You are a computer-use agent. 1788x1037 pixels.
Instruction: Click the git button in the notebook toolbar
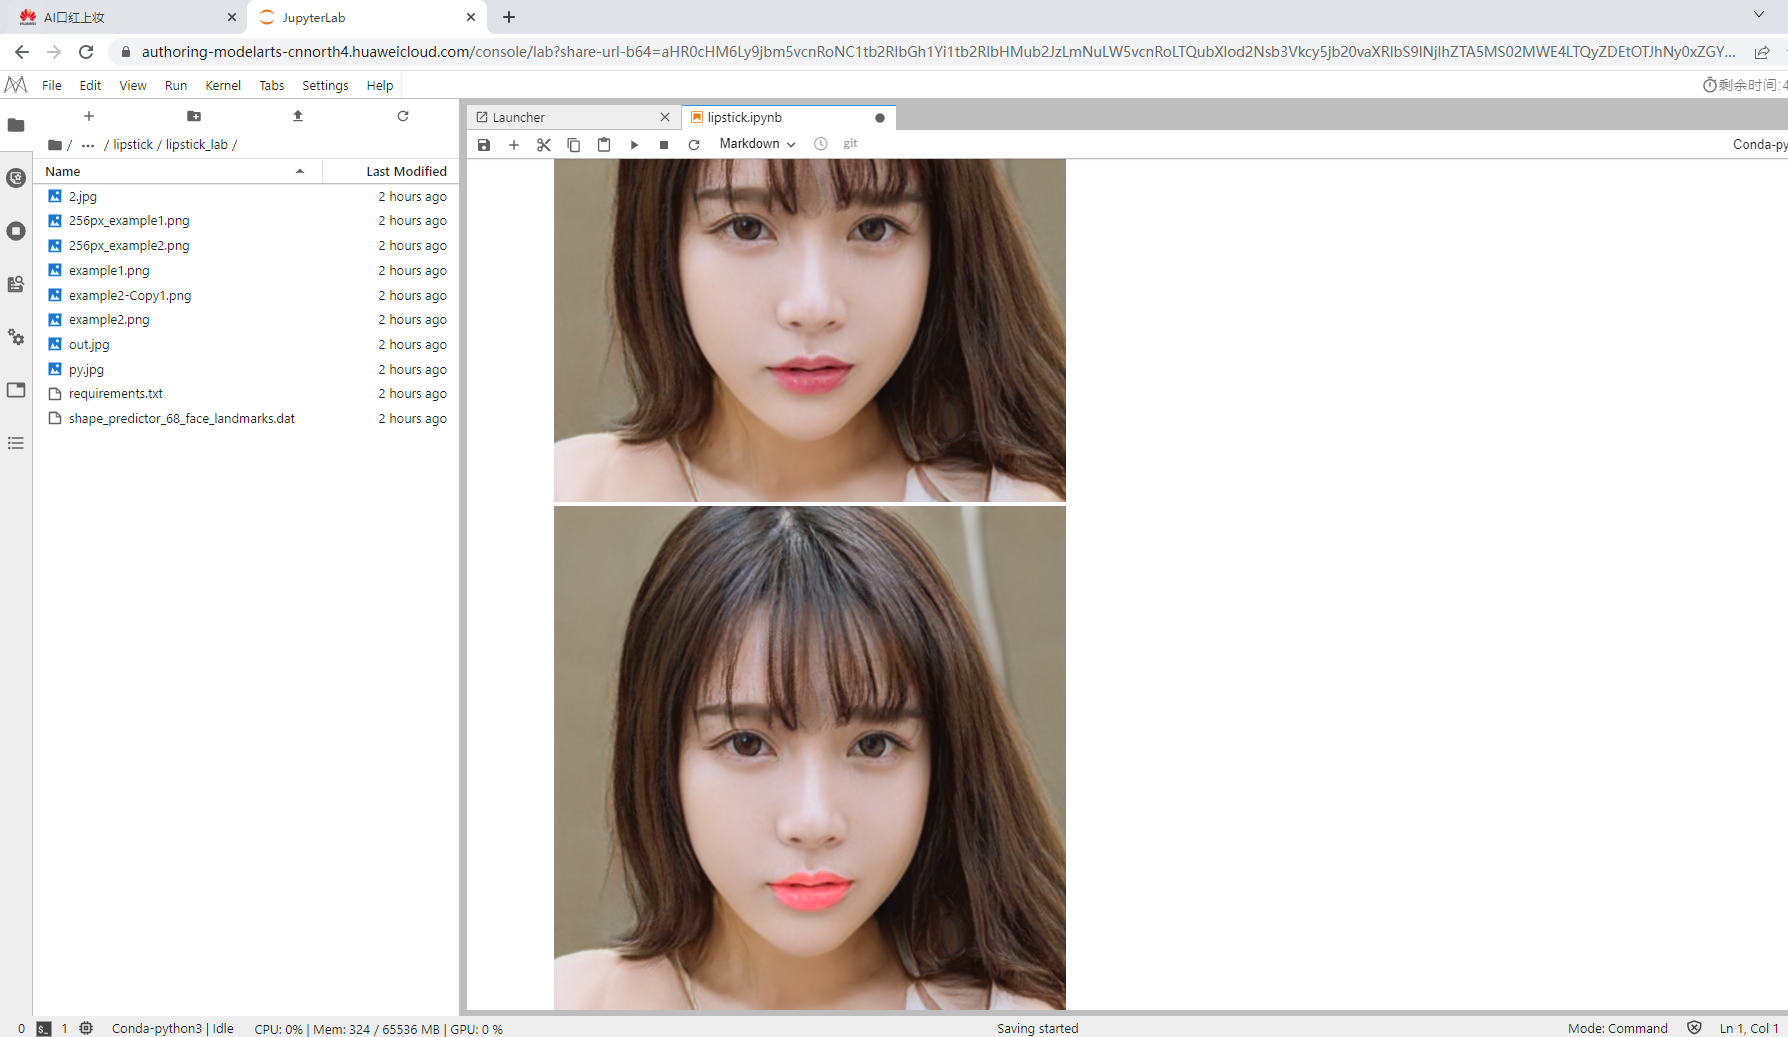tap(850, 144)
